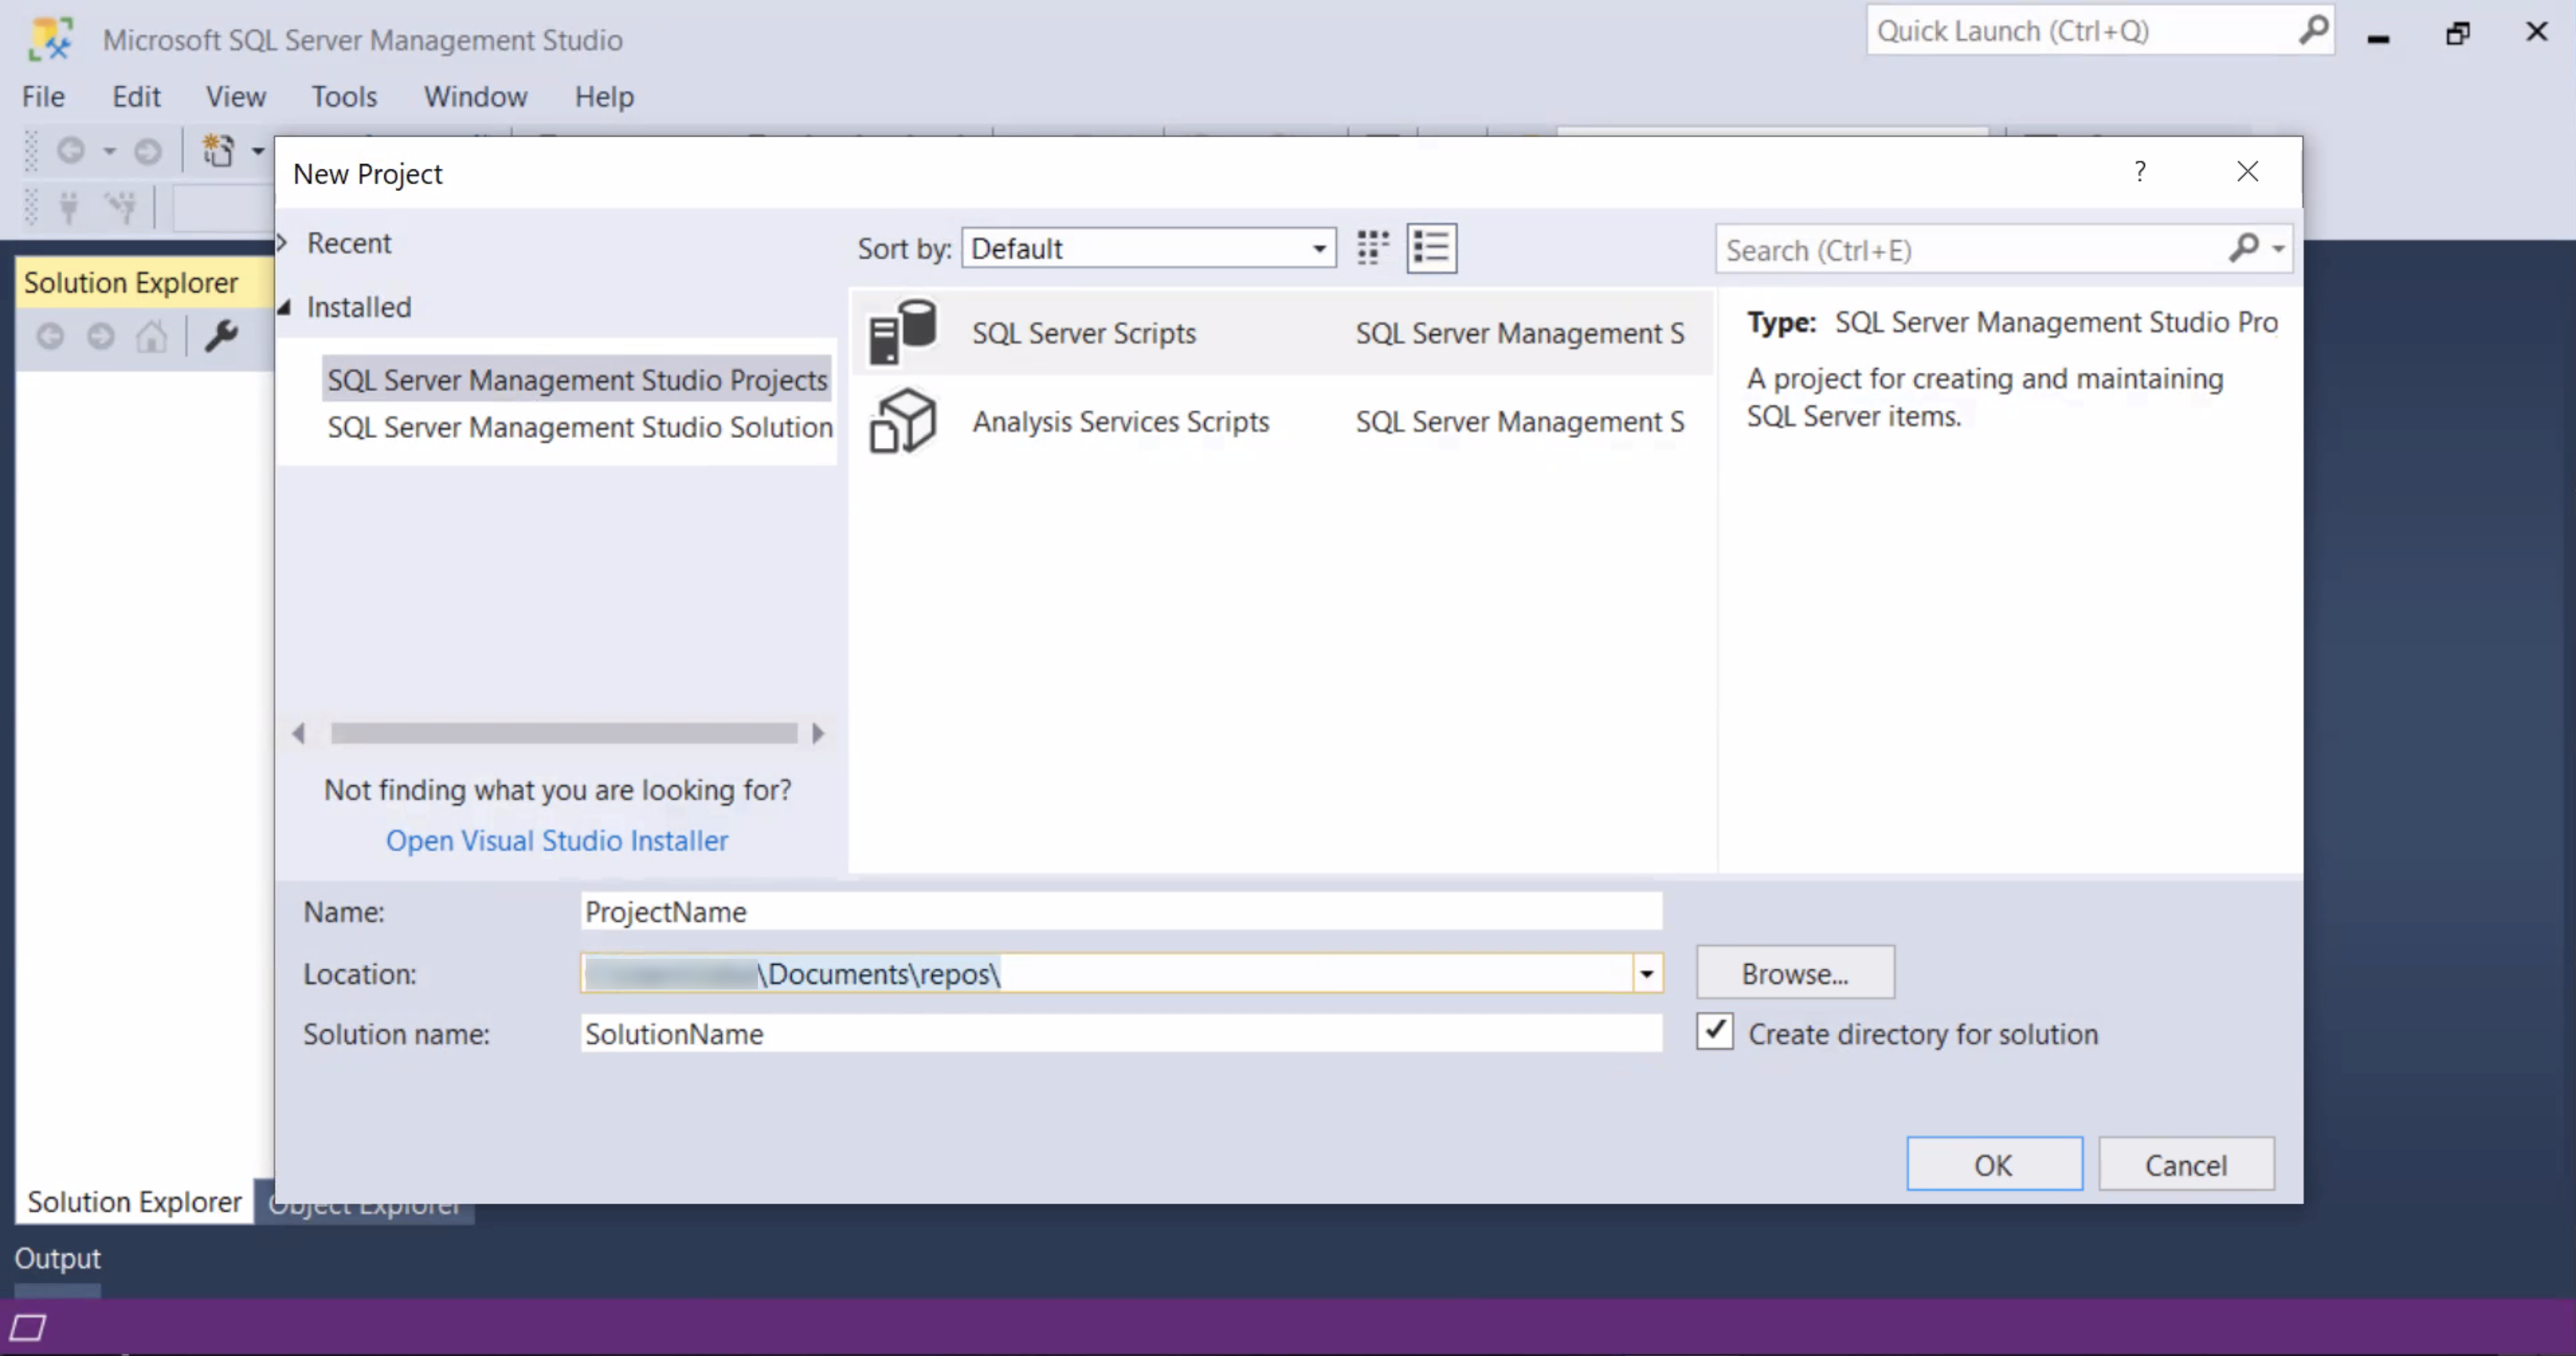The width and height of the screenshot is (2576, 1356).
Task: Close the New Project dialog
Action: point(2247,172)
